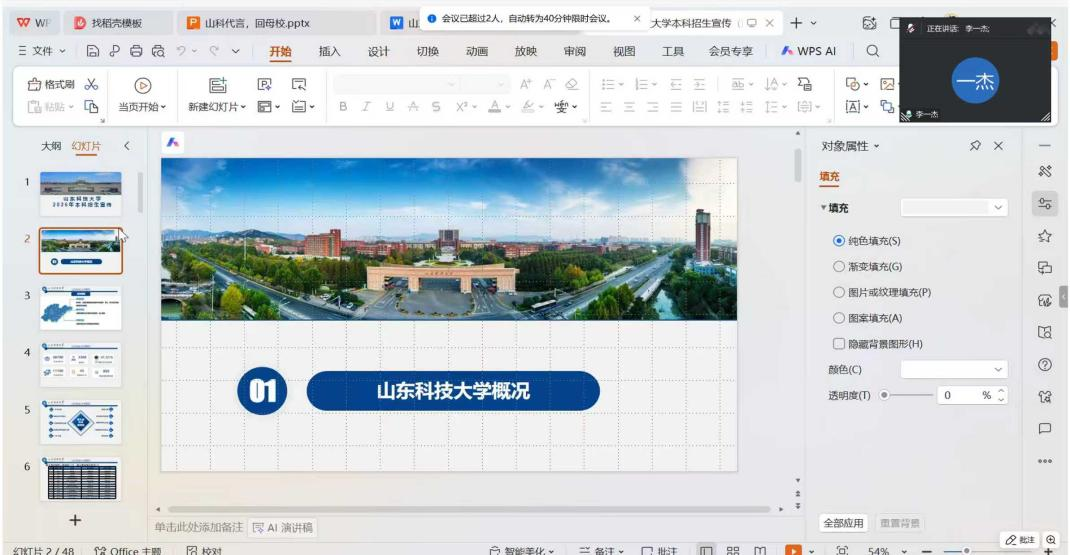Select the 渐变填充(G) radio option
The image size is (1070, 555).
tap(839, 267)
